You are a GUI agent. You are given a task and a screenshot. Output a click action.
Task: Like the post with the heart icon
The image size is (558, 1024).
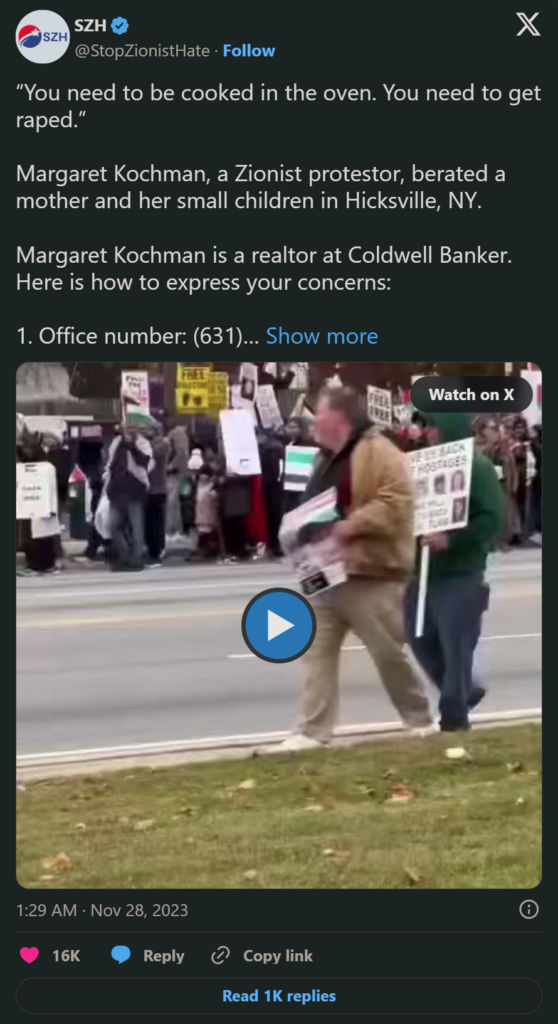coord(29,955)
